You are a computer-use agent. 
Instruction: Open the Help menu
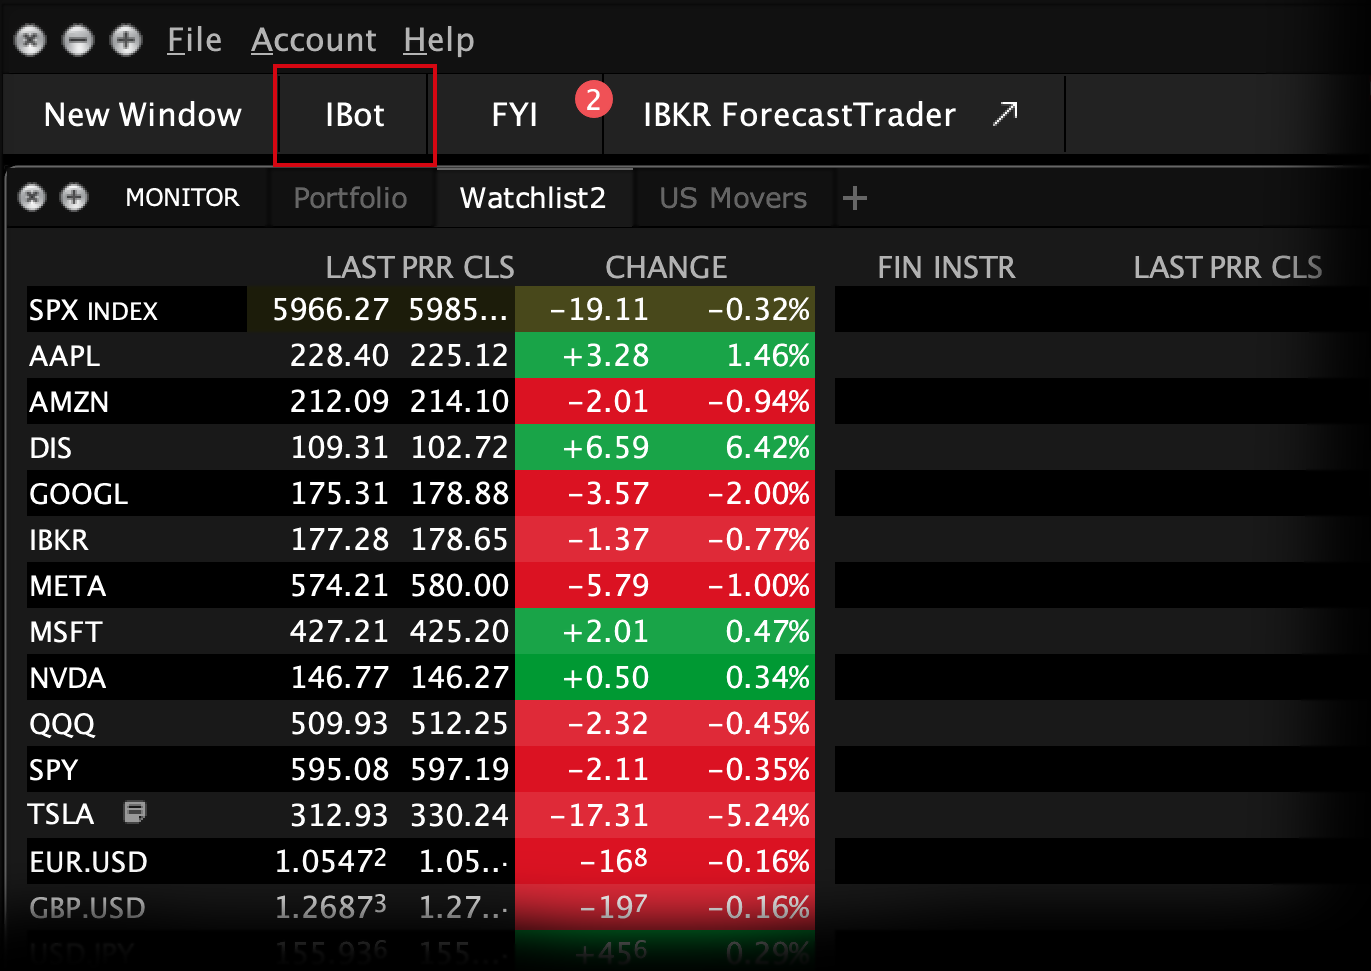click(438, 40)
